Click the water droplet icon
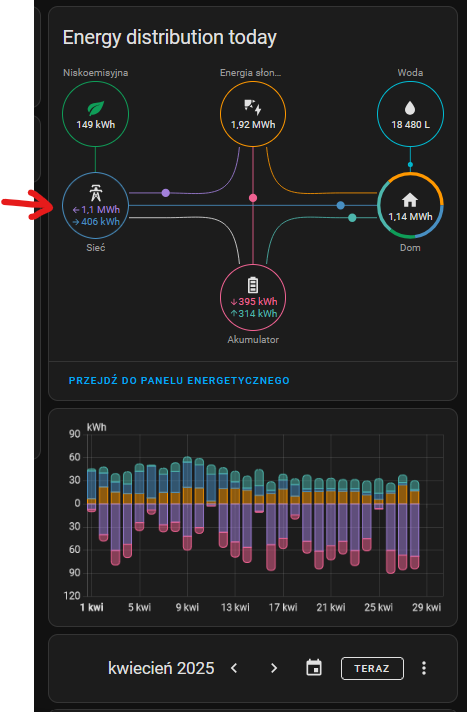The height and width of the screenshot is (712, 467). [x=410, y=108]
